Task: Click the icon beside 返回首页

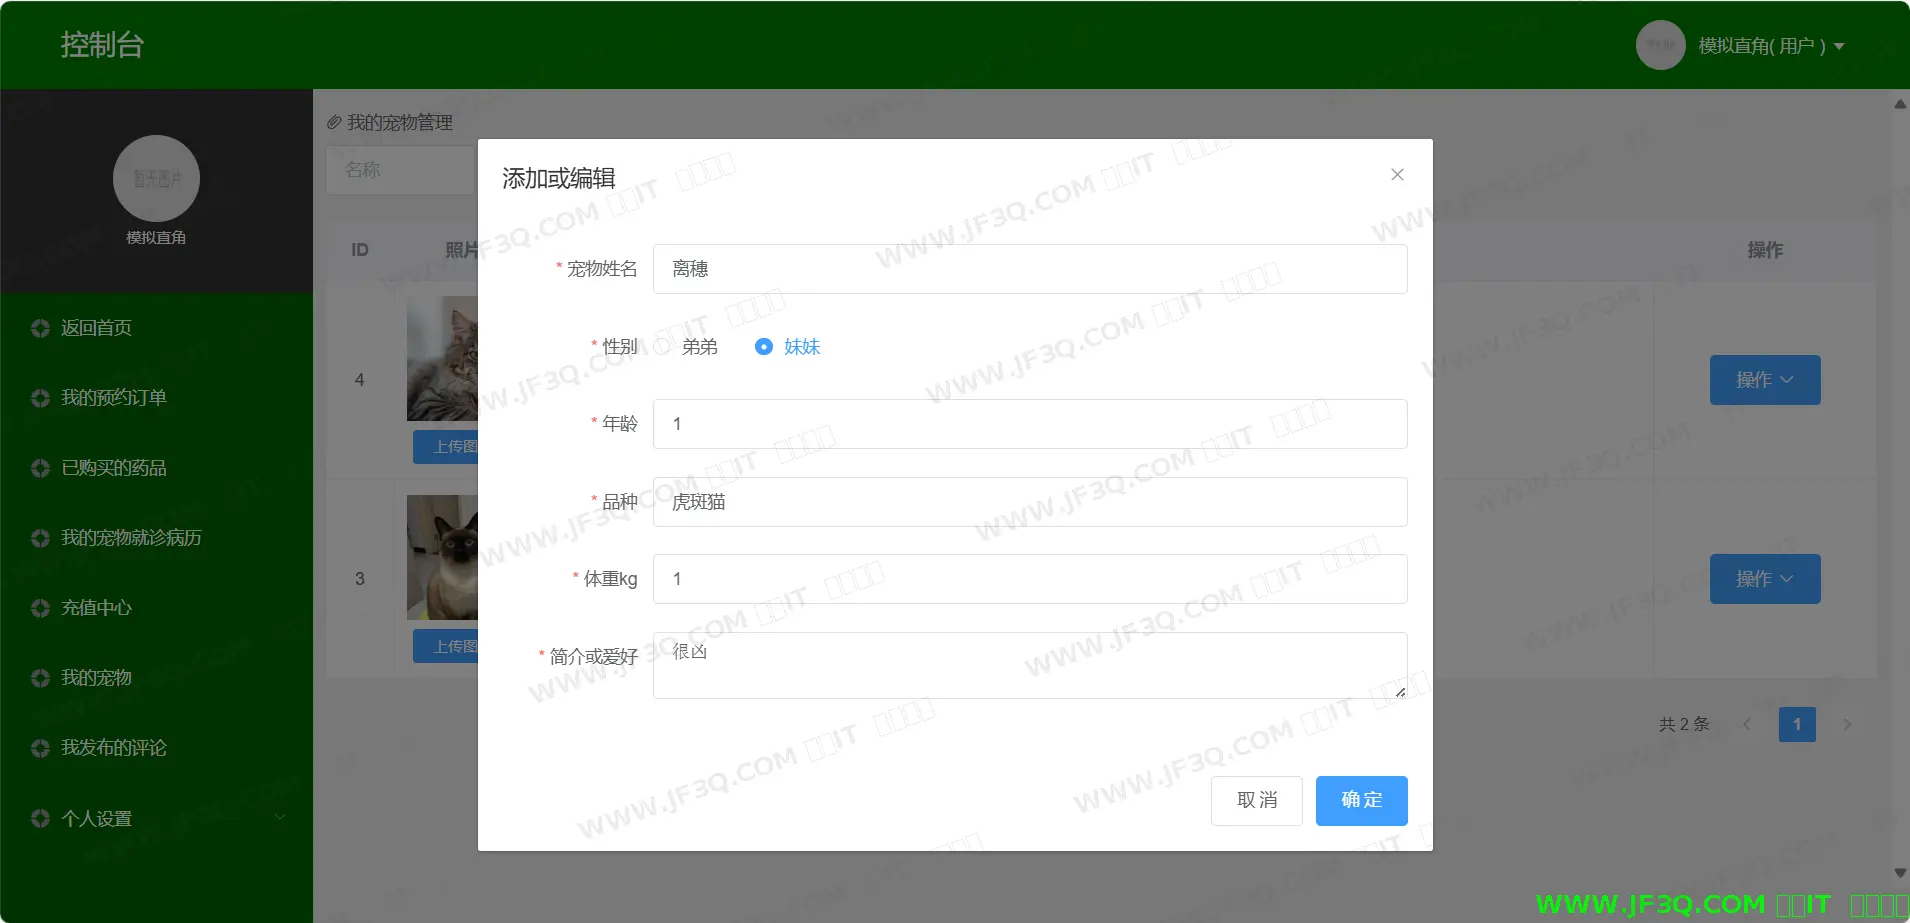Action: pos(40,328)
